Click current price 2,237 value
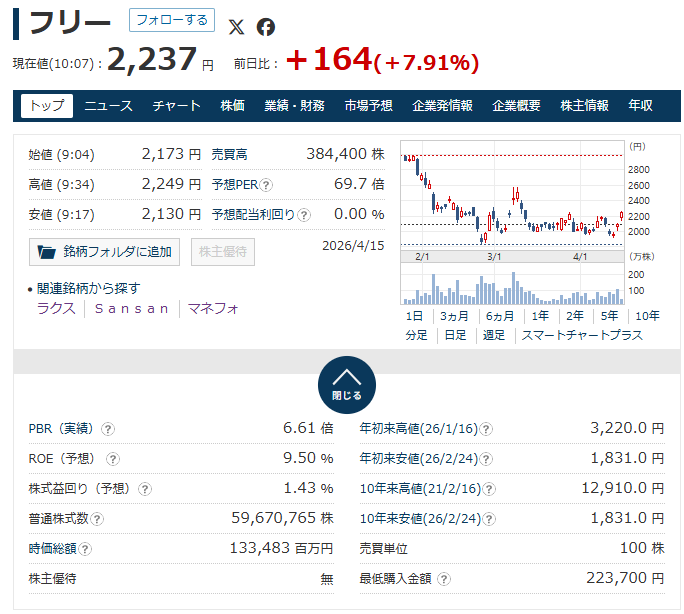684x614 pixels. coord(152,59)
